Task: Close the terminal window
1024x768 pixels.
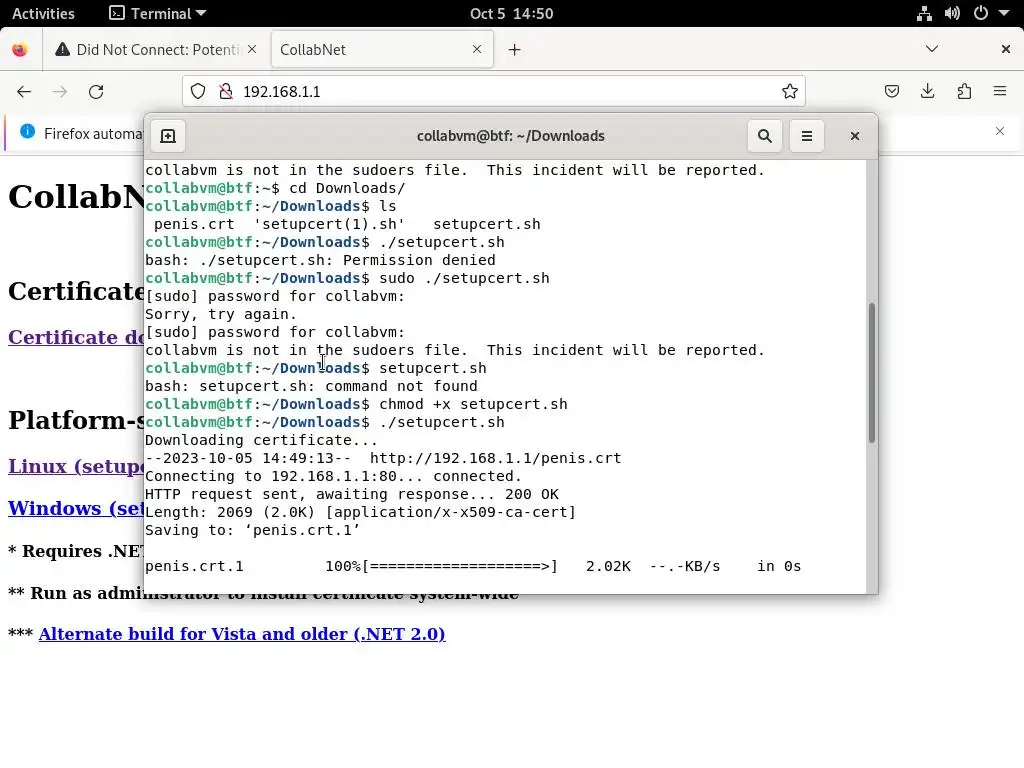Action: tap(854, 136)
